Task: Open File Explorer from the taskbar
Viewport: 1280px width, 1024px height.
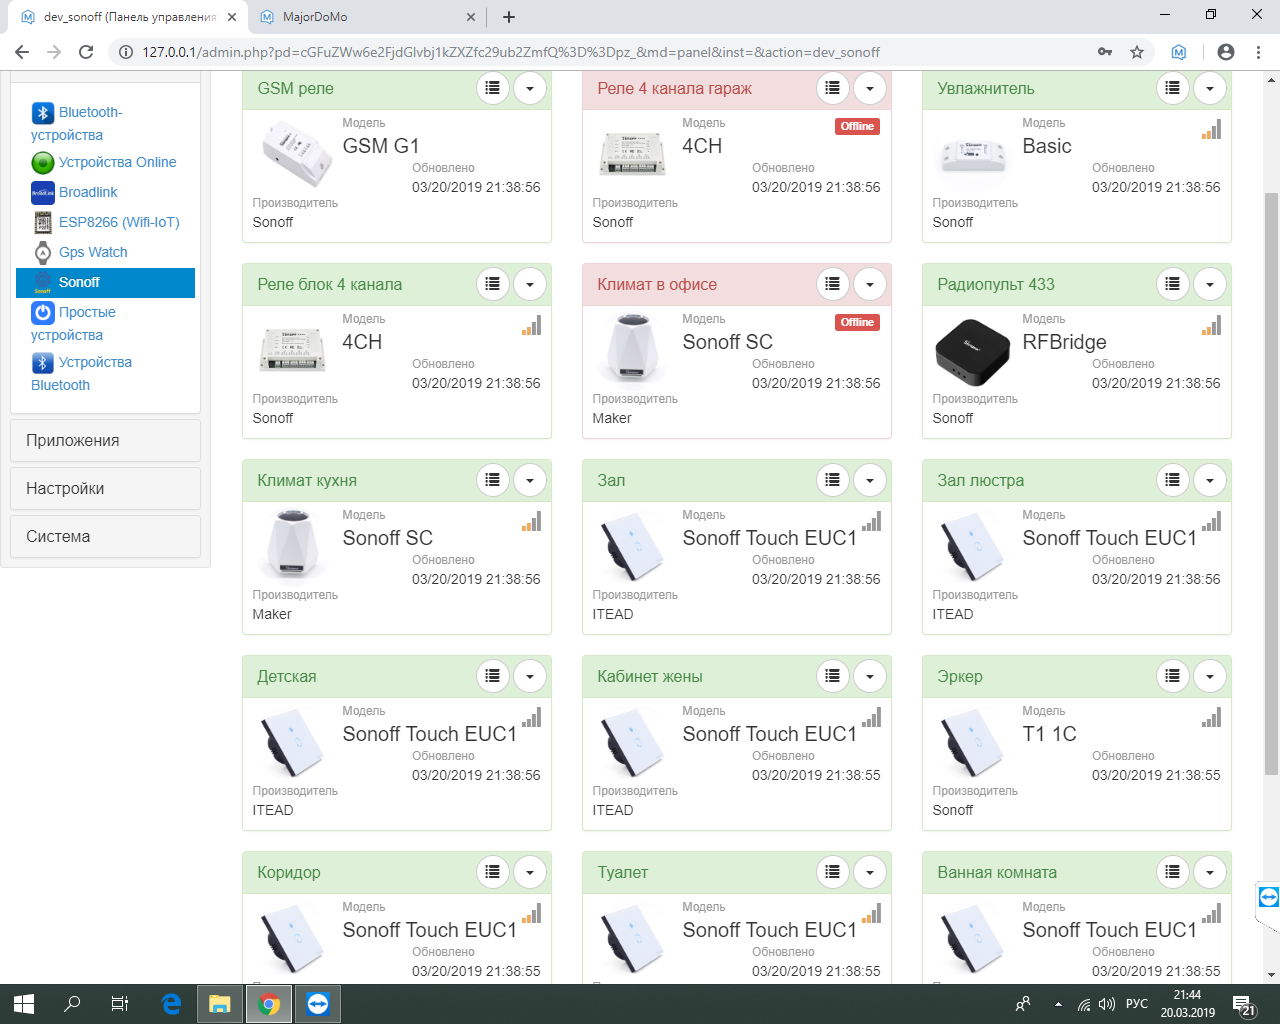Action: (x=220, y=1004)
